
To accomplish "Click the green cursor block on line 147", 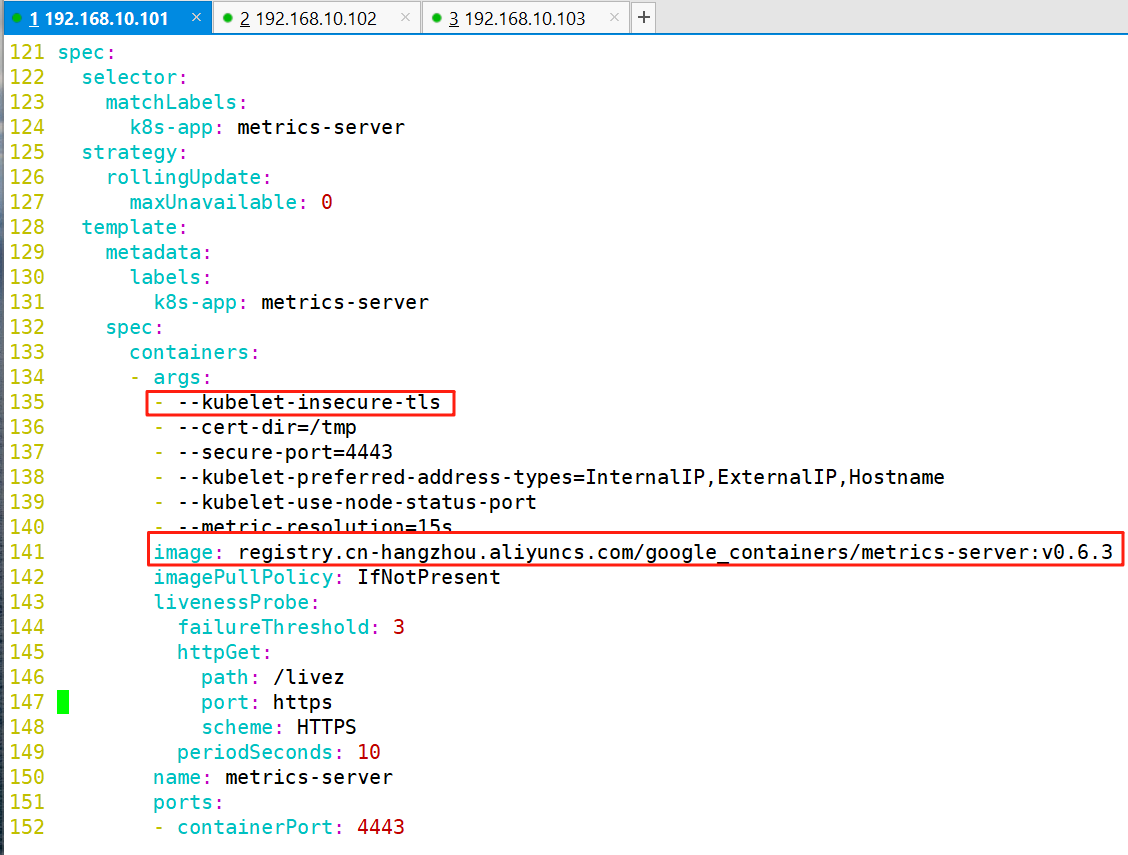I will pyautogui.click(x=63, y=702).
